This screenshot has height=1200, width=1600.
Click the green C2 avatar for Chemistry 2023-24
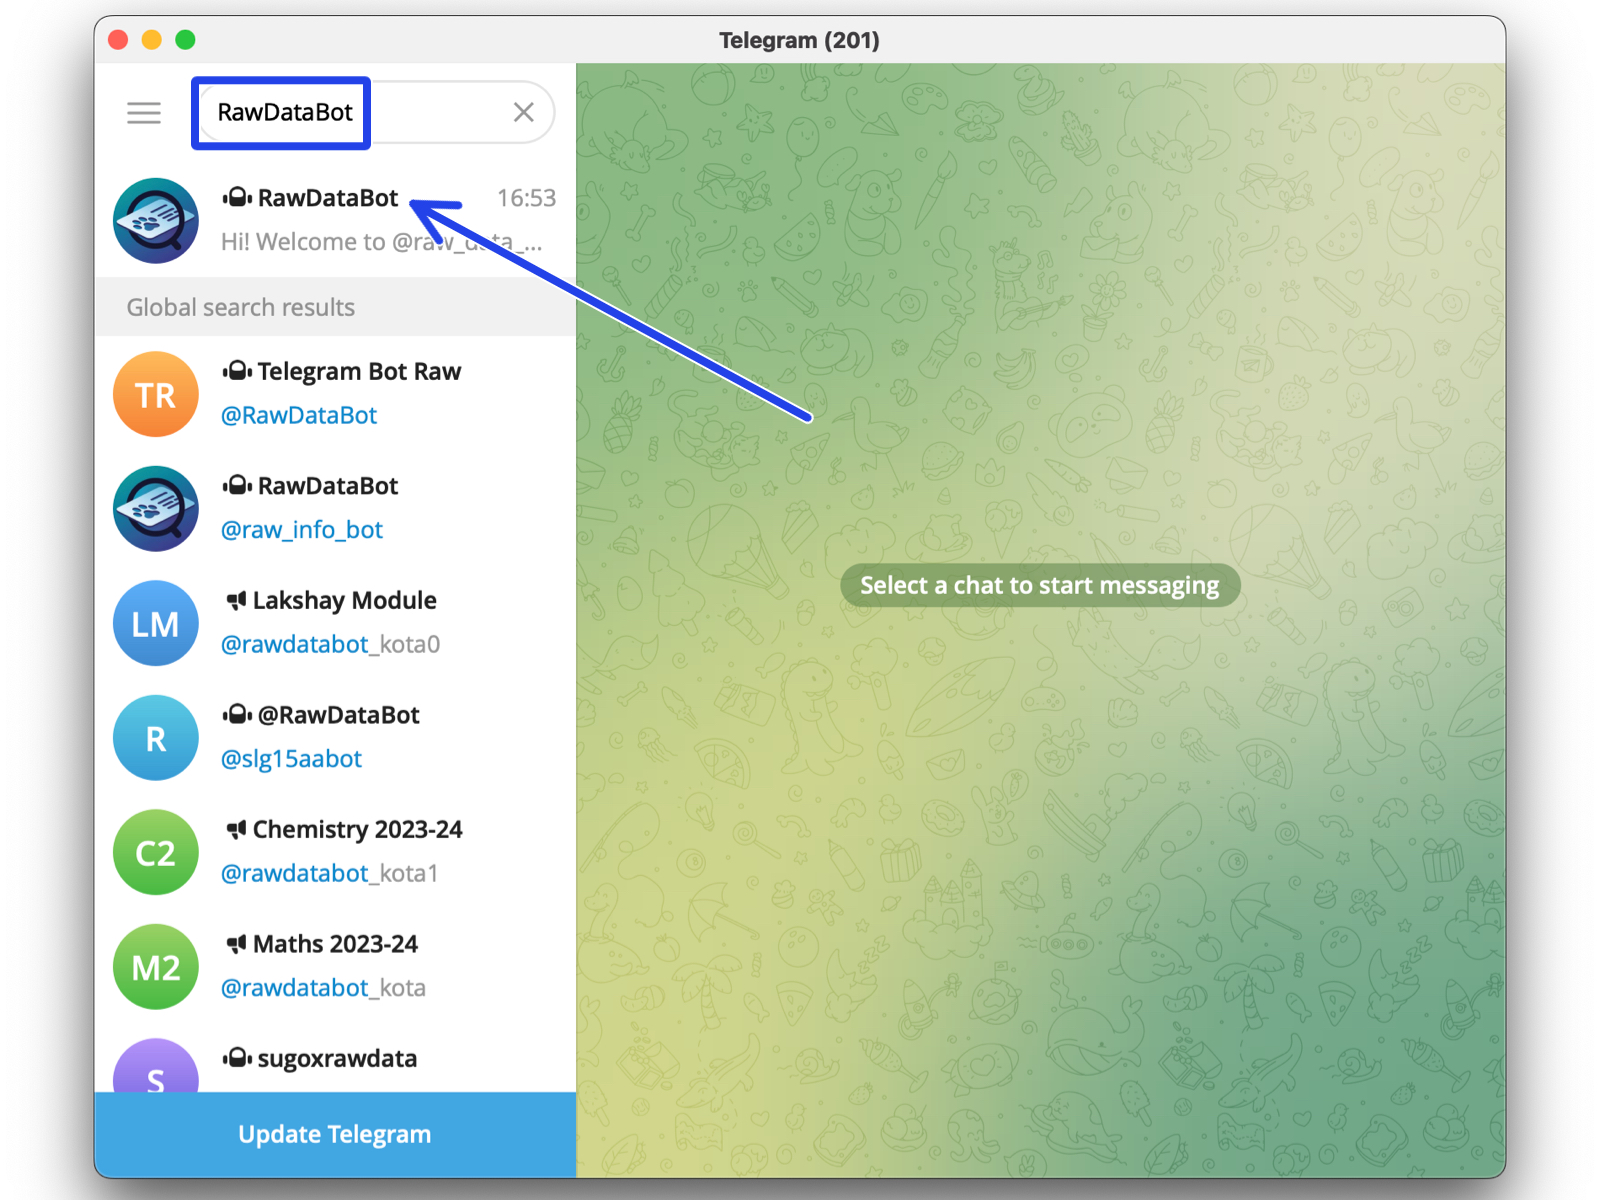[x=155, y=851]
